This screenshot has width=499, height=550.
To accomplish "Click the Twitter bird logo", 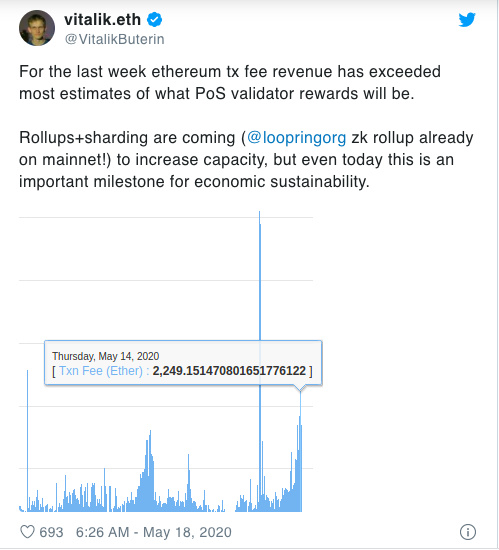I will 467,20.
